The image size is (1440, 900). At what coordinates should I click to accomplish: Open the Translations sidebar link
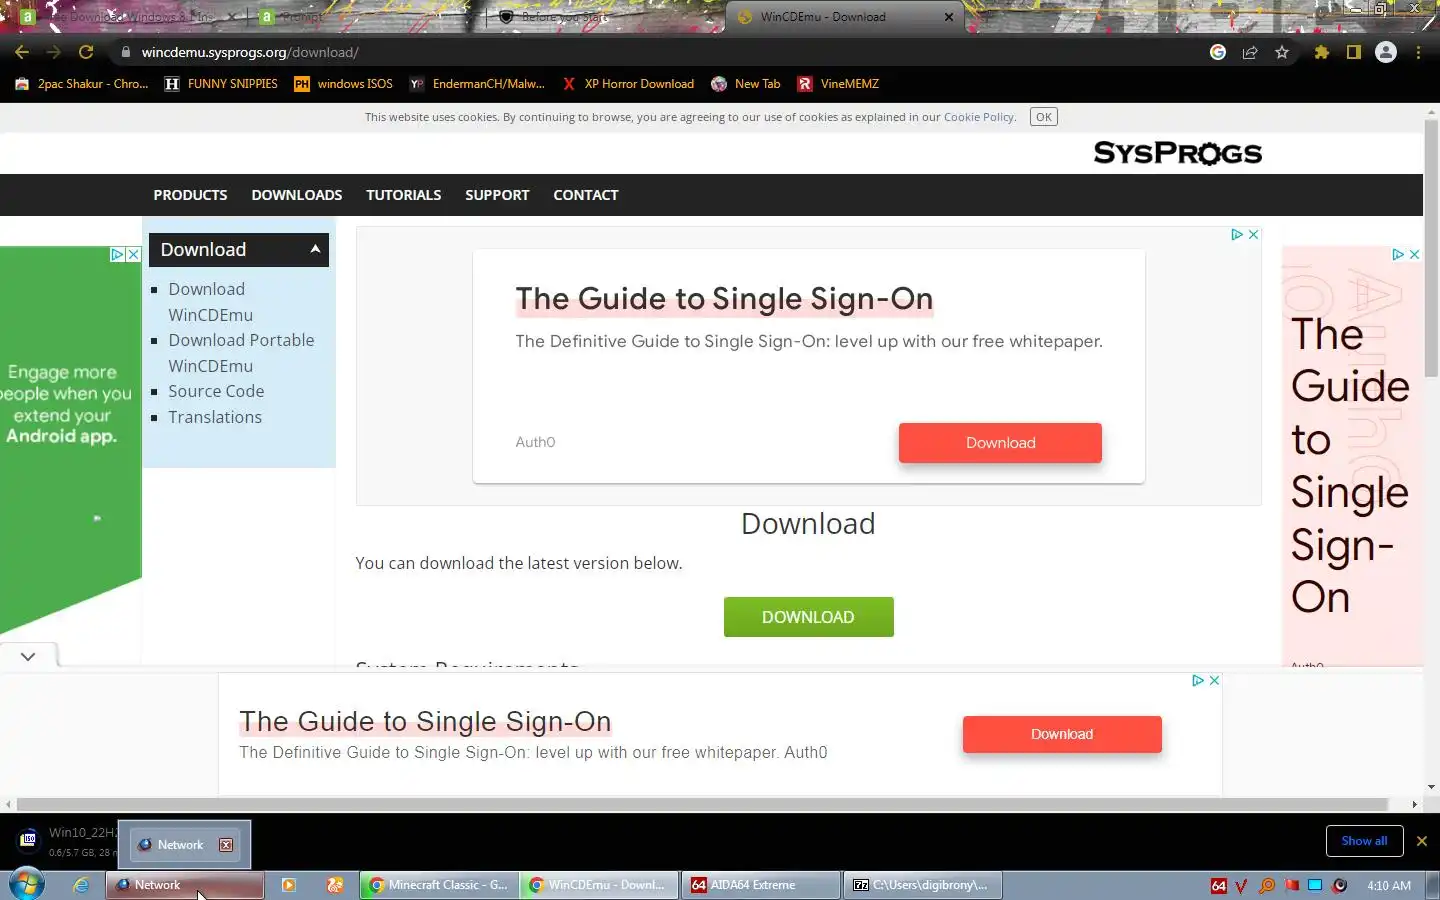coord(215,417)
